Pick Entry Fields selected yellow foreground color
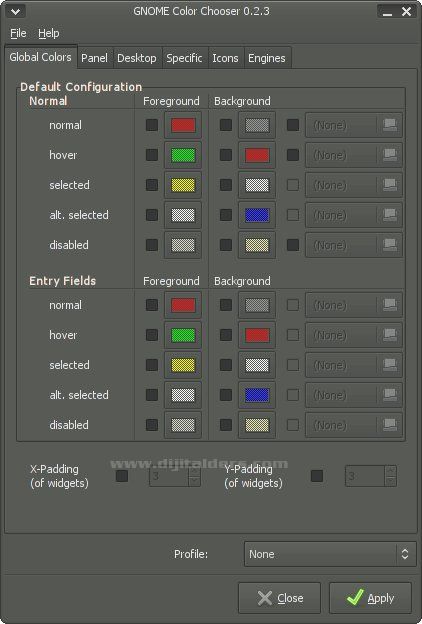The height and width of the screenshot is (624, 422). coord(183,365)
